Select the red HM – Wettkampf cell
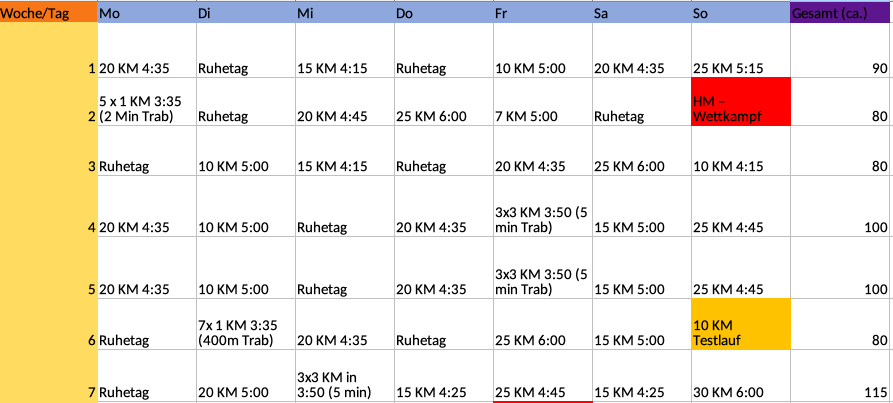This screenshot has height=403, width=893. point(740,102)
